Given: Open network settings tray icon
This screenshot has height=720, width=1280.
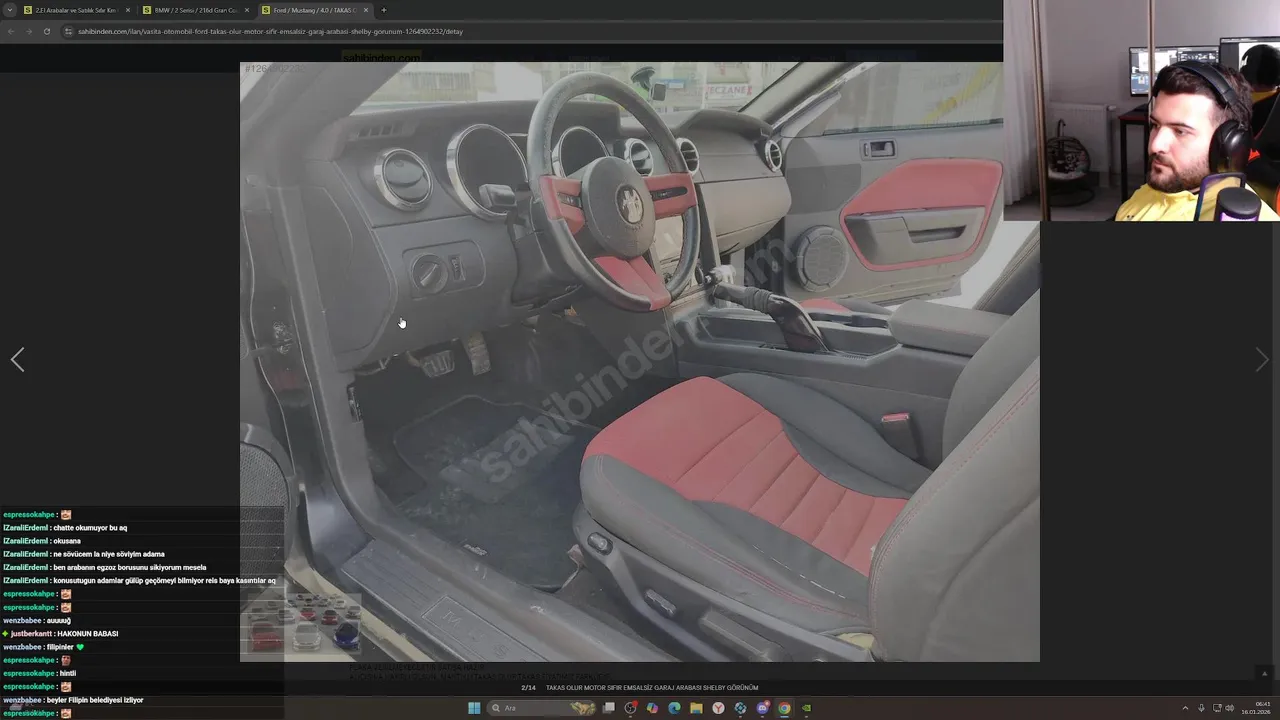Looking at the screenshot, I should click(1216, 708).
